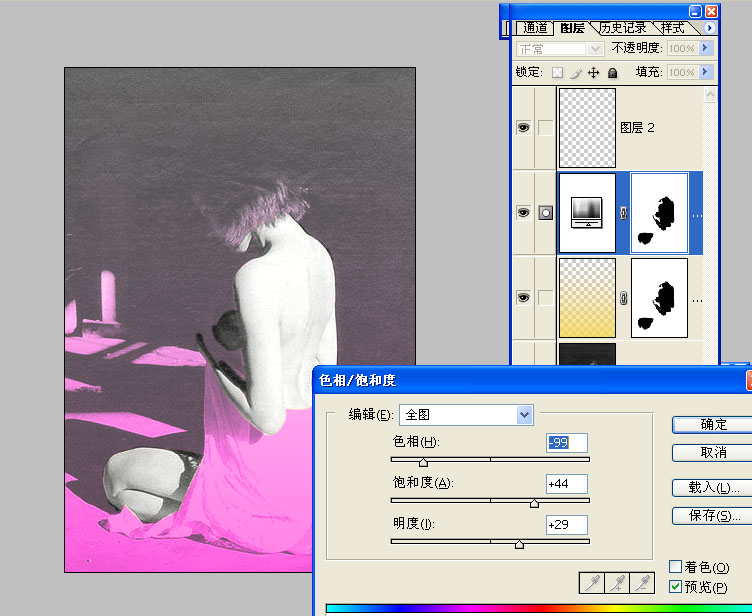Click the 明度 value field
The image size is (752, 616).
point(566,525)
